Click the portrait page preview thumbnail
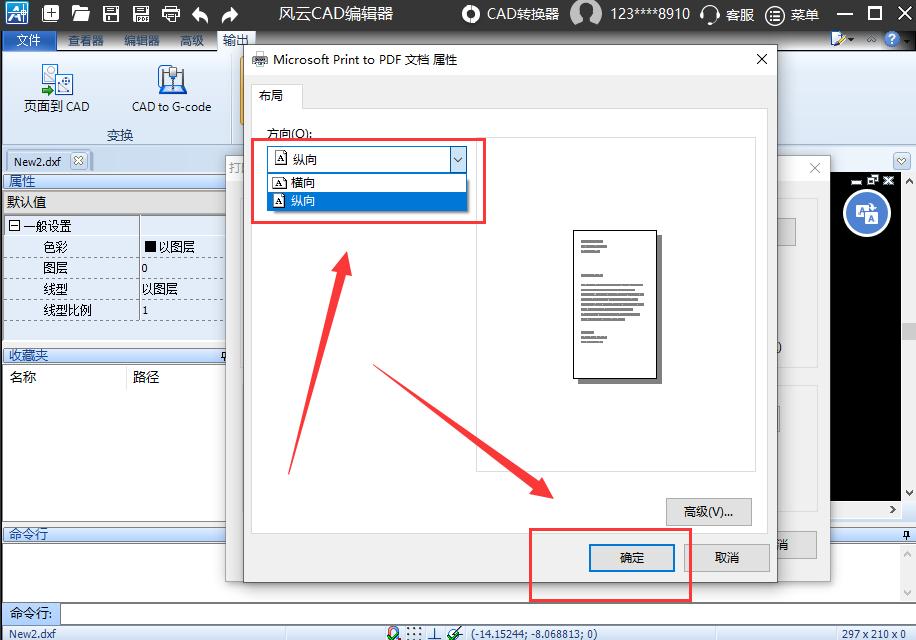 pos(616,305)
